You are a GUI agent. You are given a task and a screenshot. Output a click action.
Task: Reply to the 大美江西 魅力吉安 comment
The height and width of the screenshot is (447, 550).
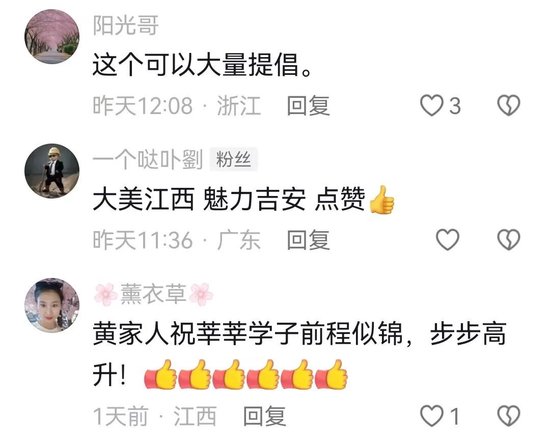tap(308, 240)
